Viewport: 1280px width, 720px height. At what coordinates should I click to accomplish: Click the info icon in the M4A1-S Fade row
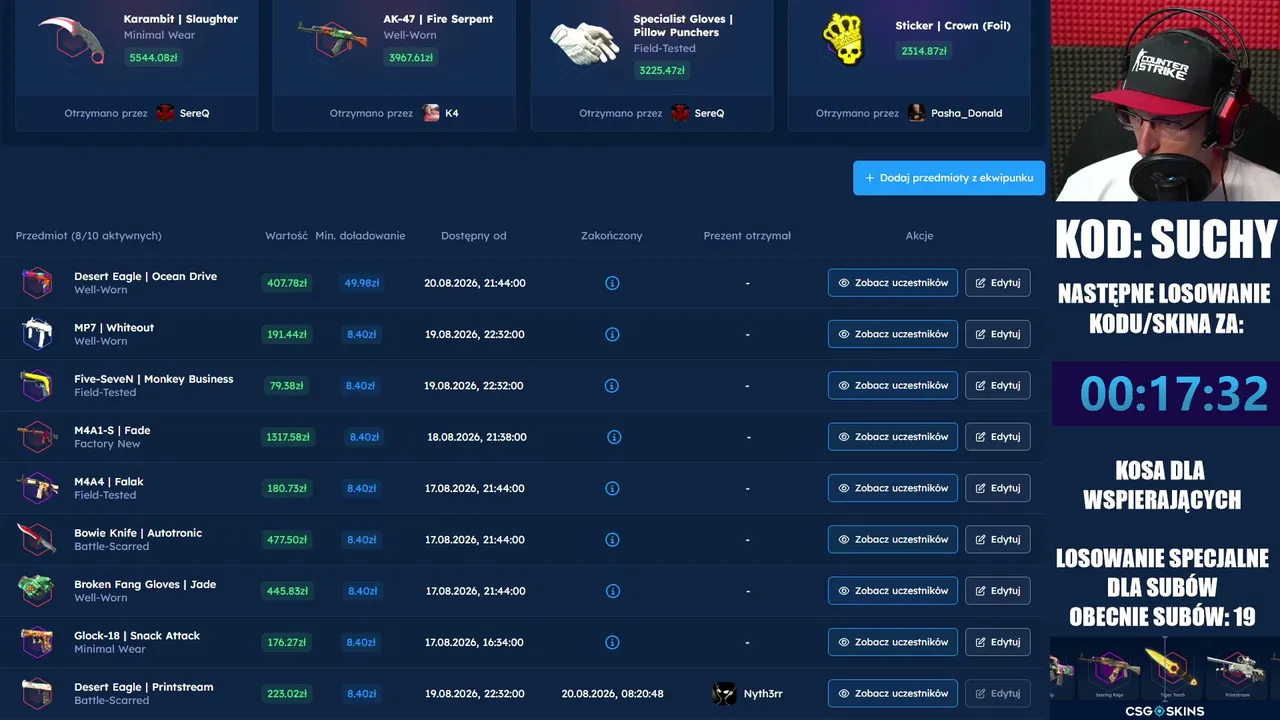pyautogui.click(x=614, y=437)
